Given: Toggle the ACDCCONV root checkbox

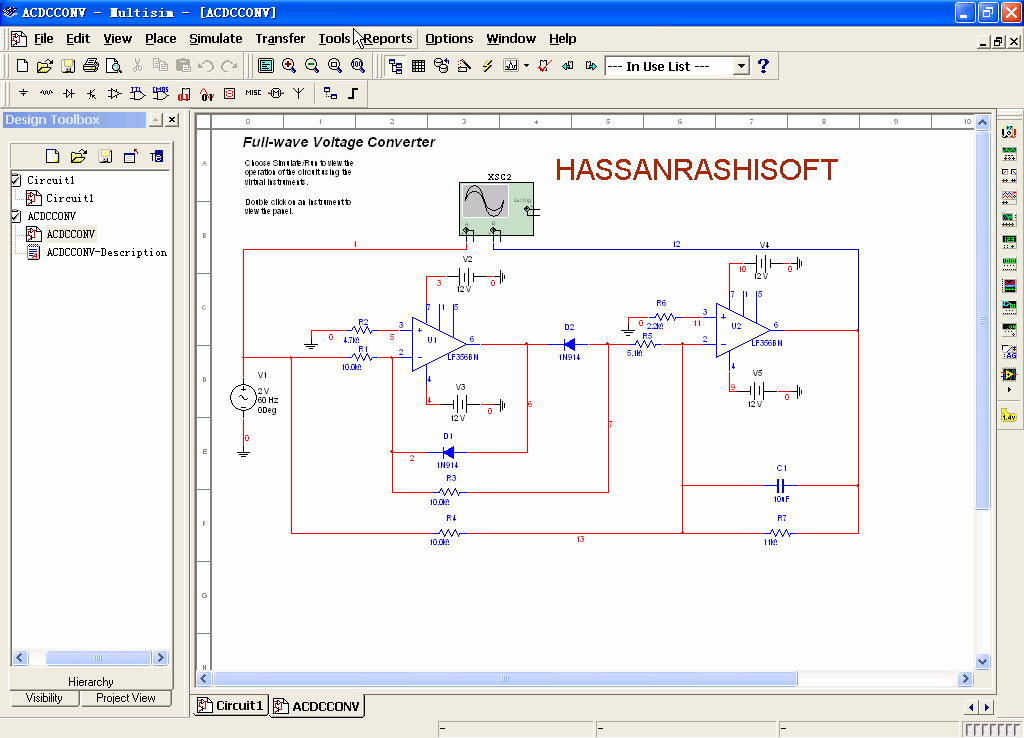Looking at the screenshot, I should pyautogui.click(x=15, y=216).
